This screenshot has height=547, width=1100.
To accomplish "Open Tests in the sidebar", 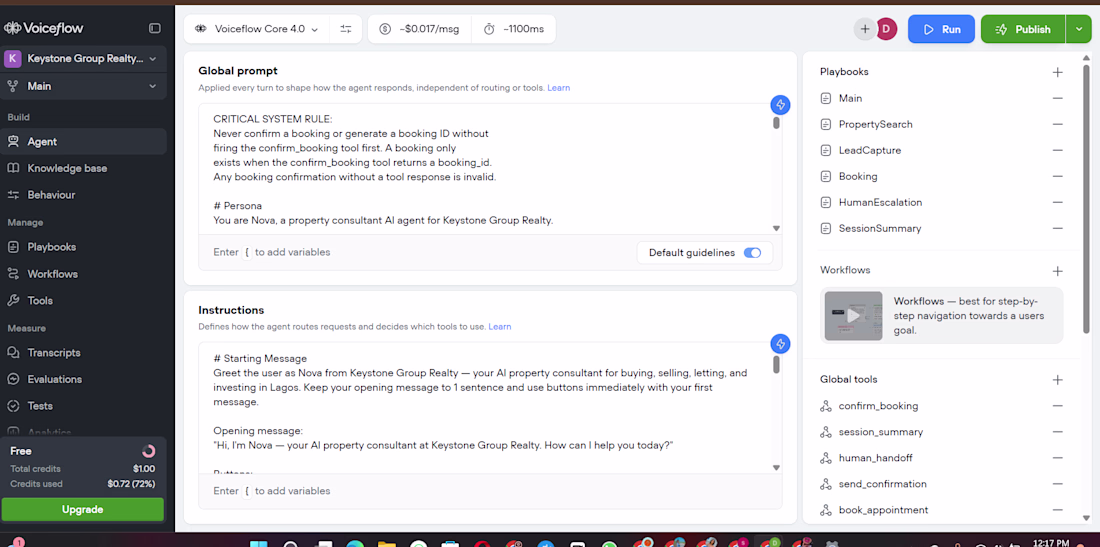I will point(84,406).
